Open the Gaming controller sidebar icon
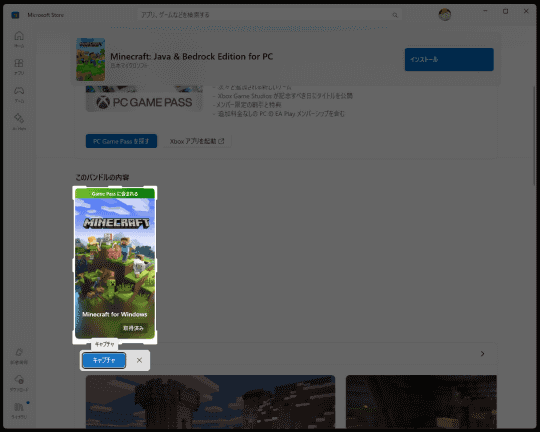This screenshot has height=432, width=540. (x=19, y=94)
